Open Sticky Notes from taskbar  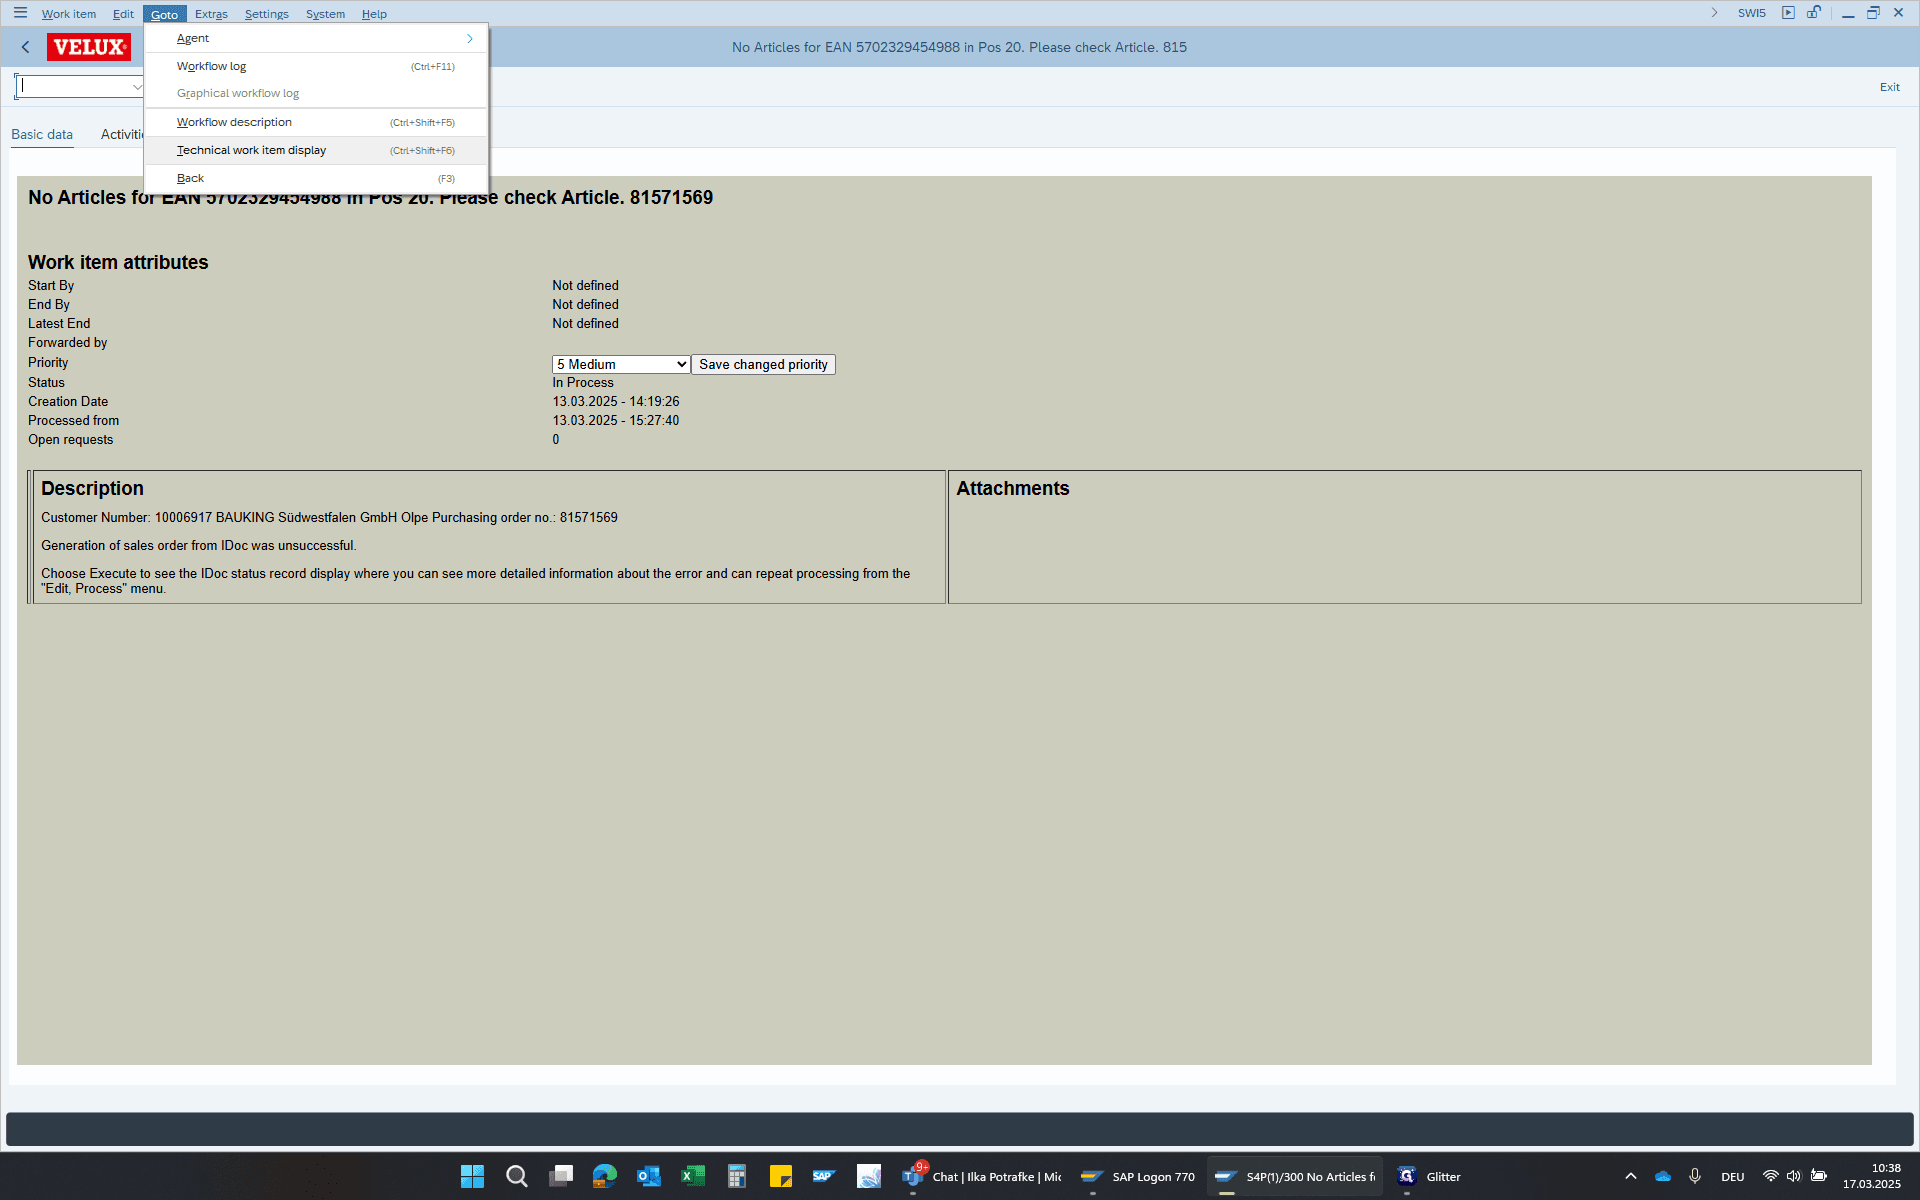tap(780, 1176)
